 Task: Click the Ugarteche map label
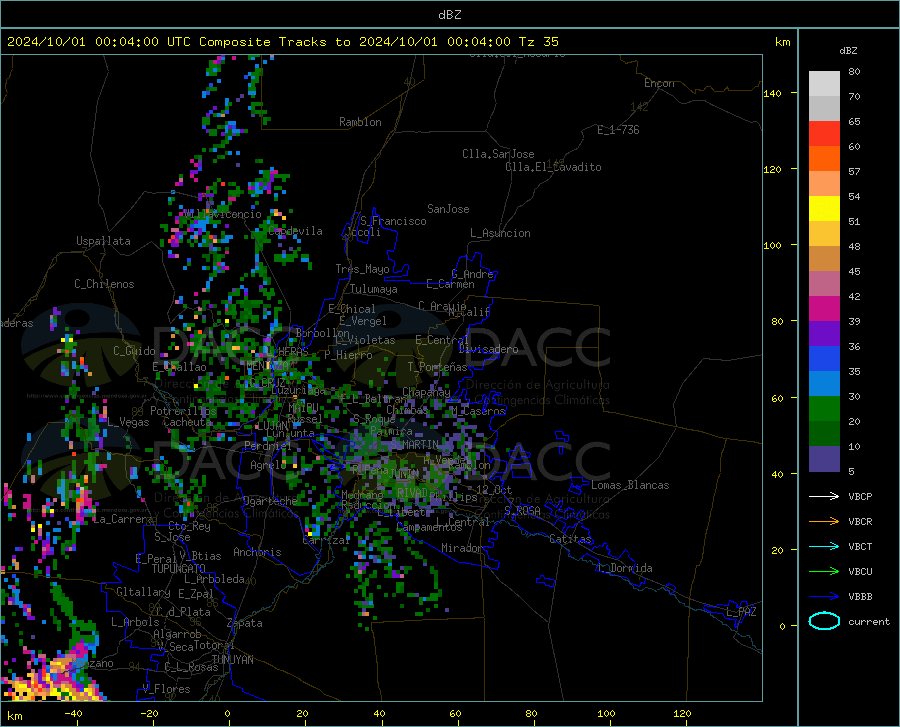tap(270, 500)
